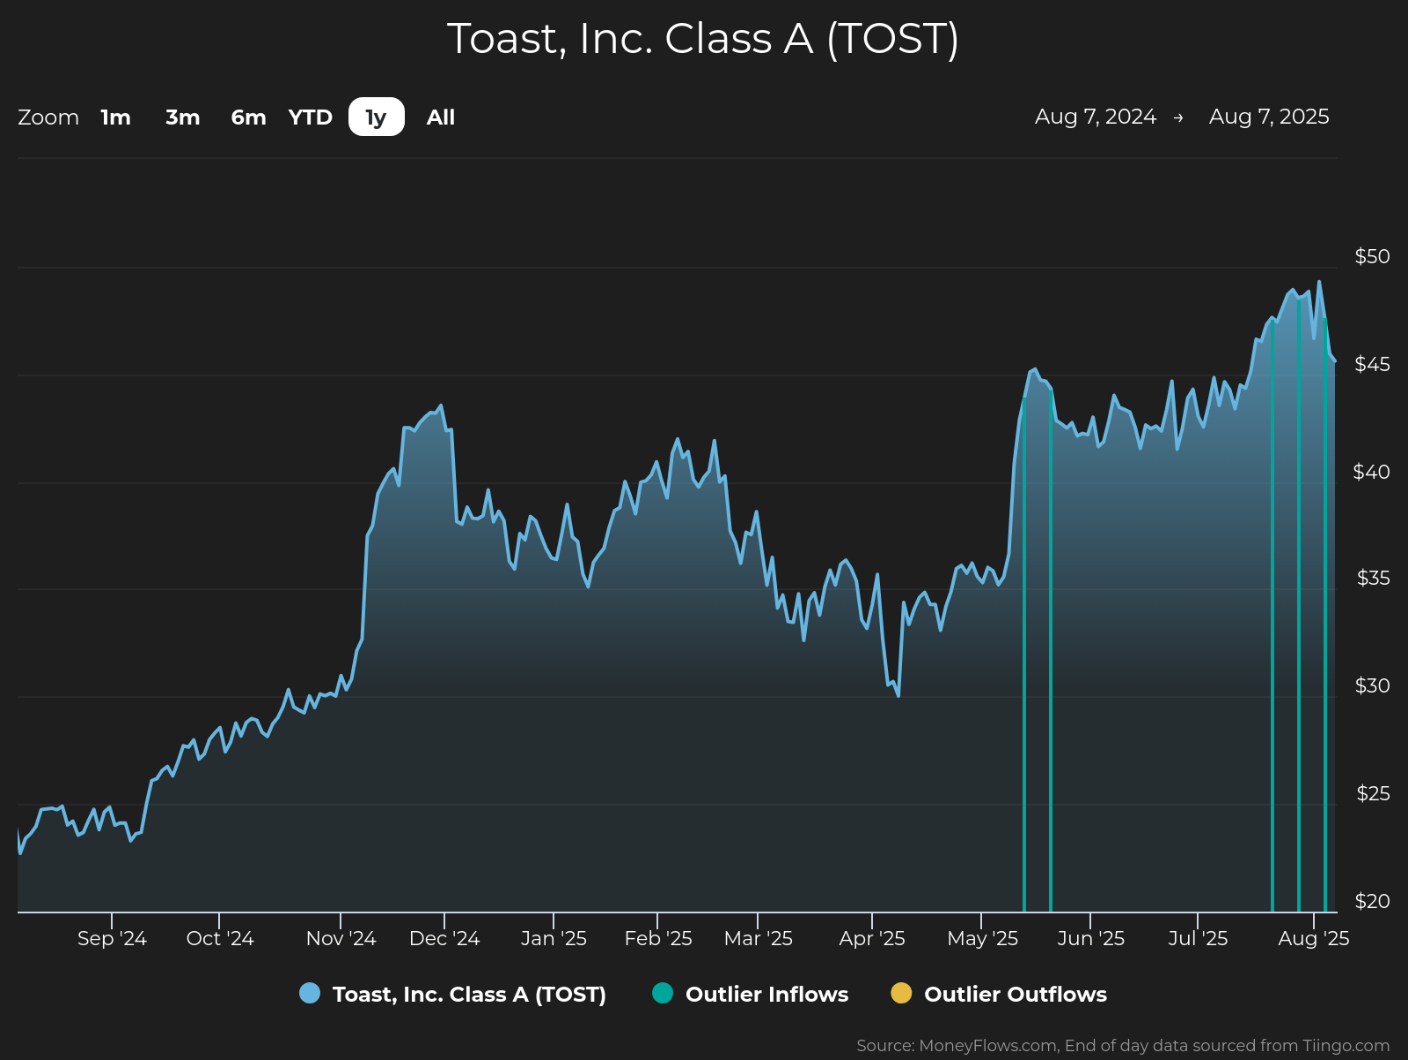Switch zoom to YTD
This screenshot has width=1408, height=1060.
tap(310, 117)
